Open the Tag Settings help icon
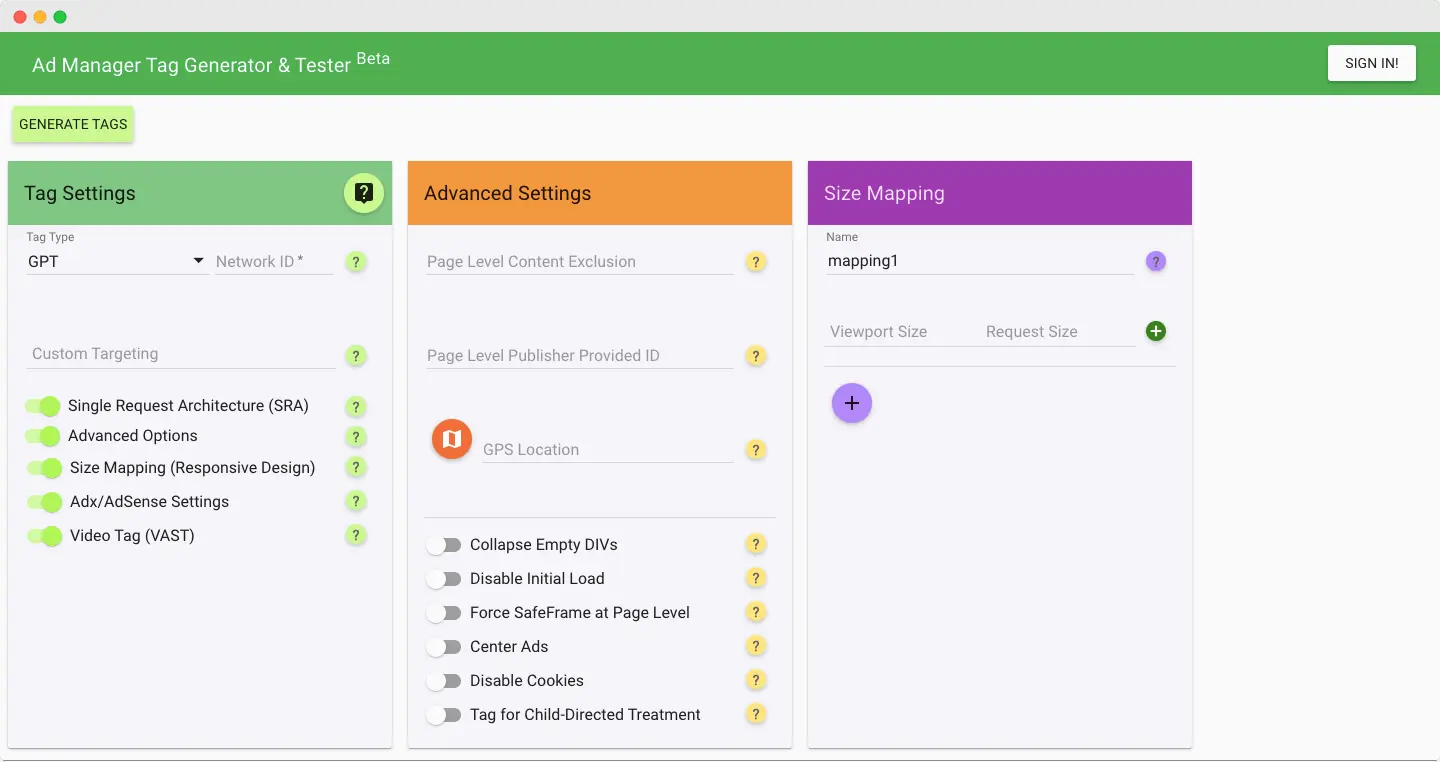This screenshot has width=1440, height=762. pos(364,193)
